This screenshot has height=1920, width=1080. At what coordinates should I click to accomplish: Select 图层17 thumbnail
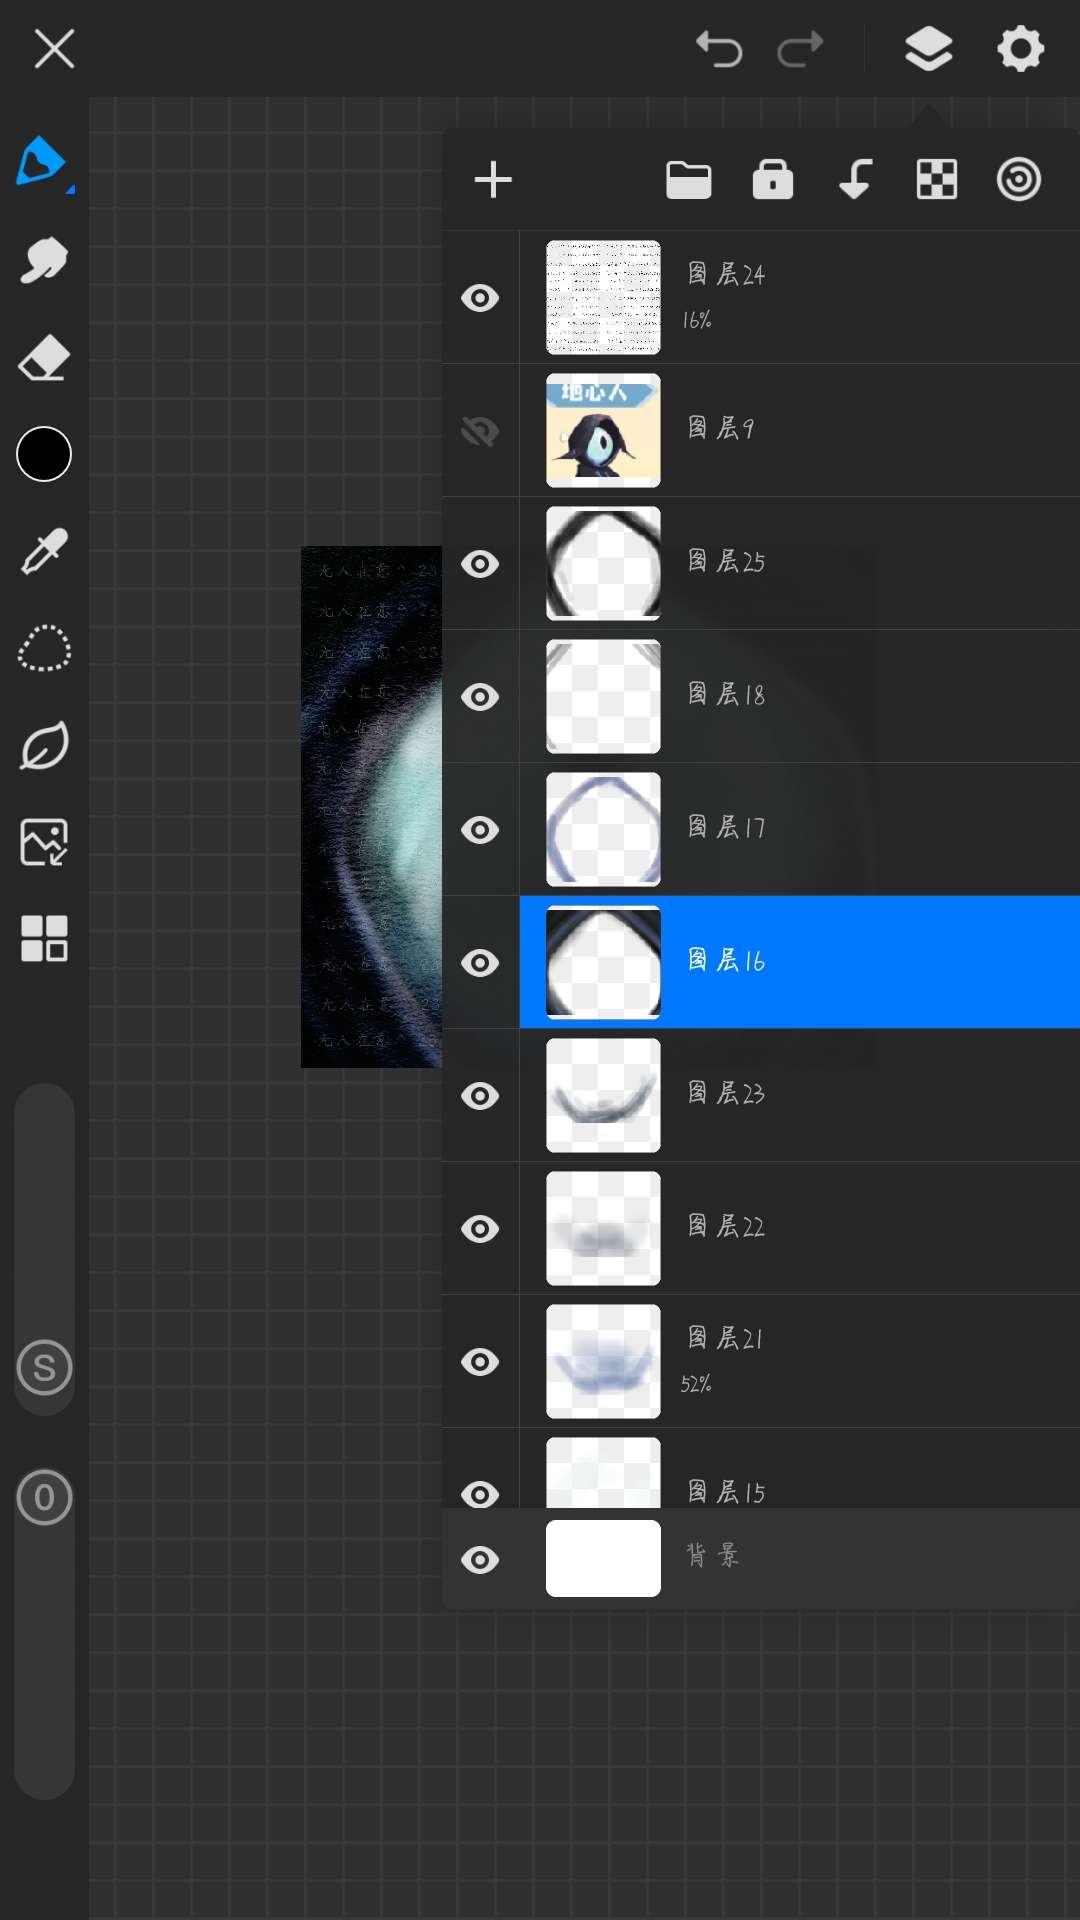(x=603, y=829)
